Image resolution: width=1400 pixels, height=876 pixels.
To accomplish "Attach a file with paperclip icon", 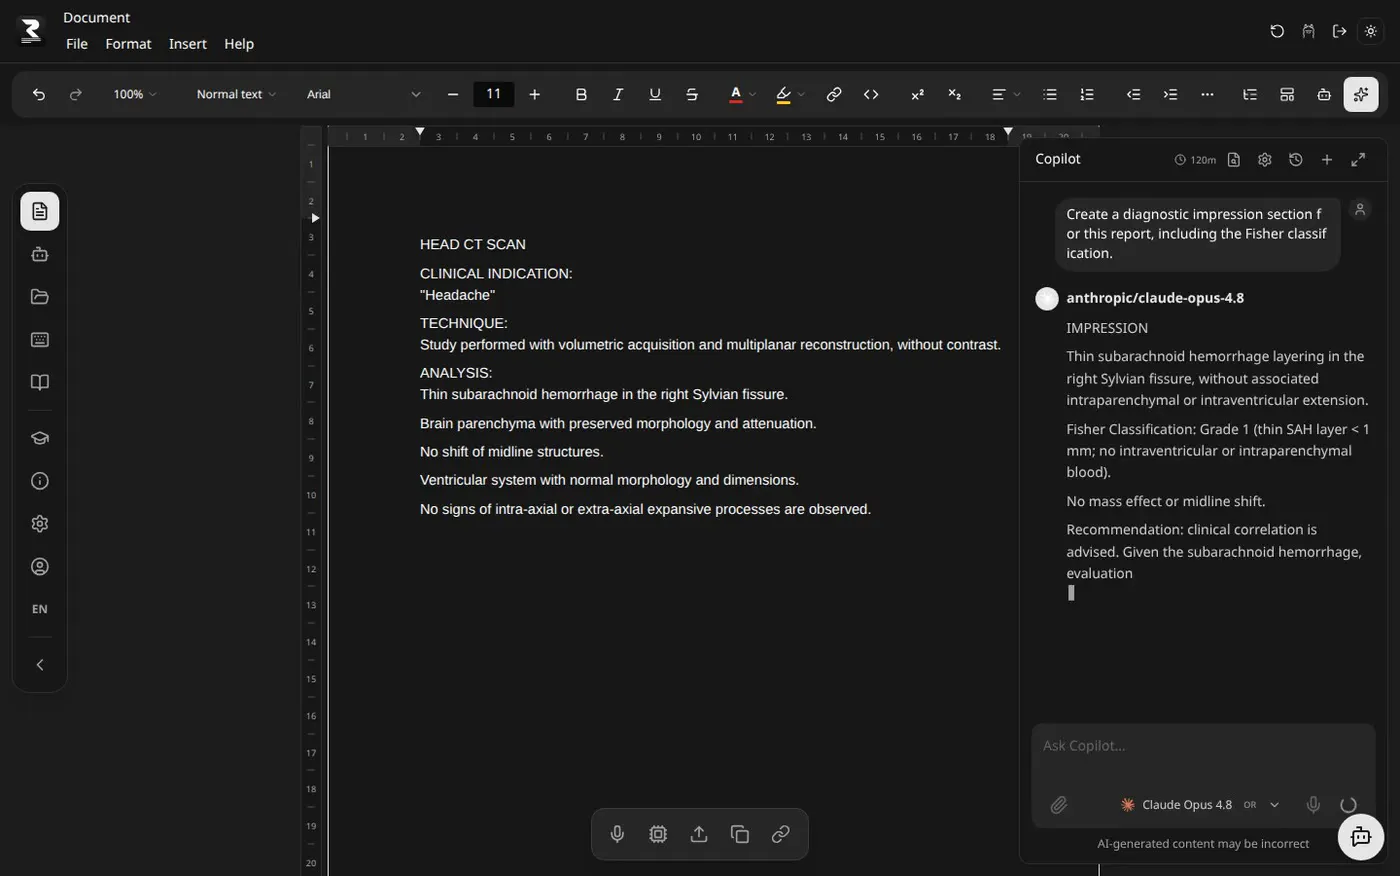I will [x=1059, y=805].
